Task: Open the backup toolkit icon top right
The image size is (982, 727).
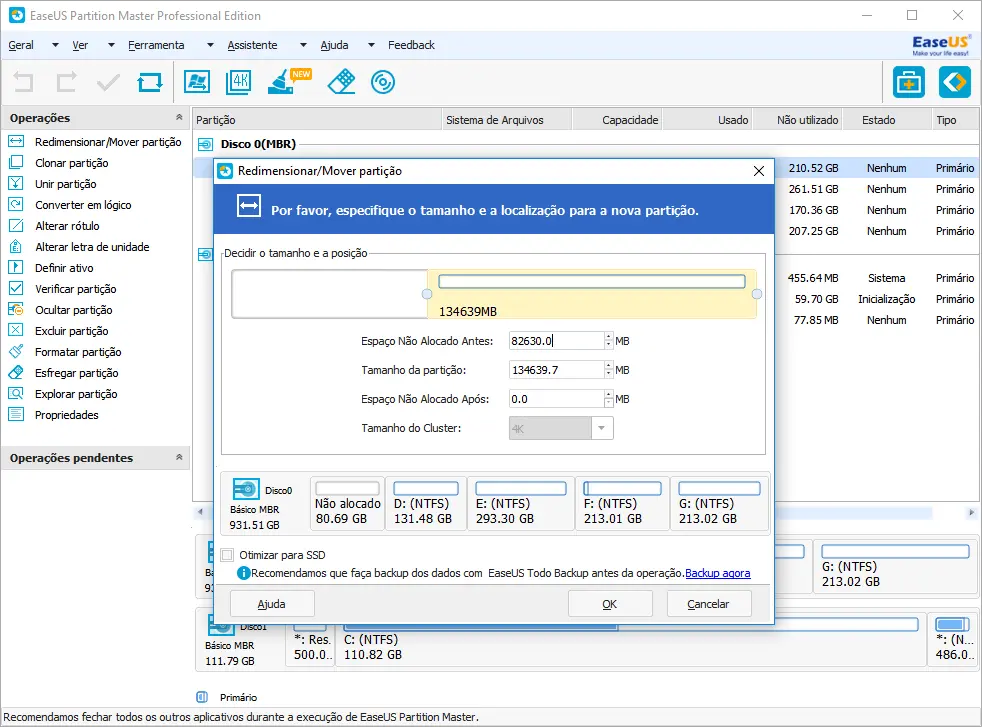Action: tap(909, 82)
